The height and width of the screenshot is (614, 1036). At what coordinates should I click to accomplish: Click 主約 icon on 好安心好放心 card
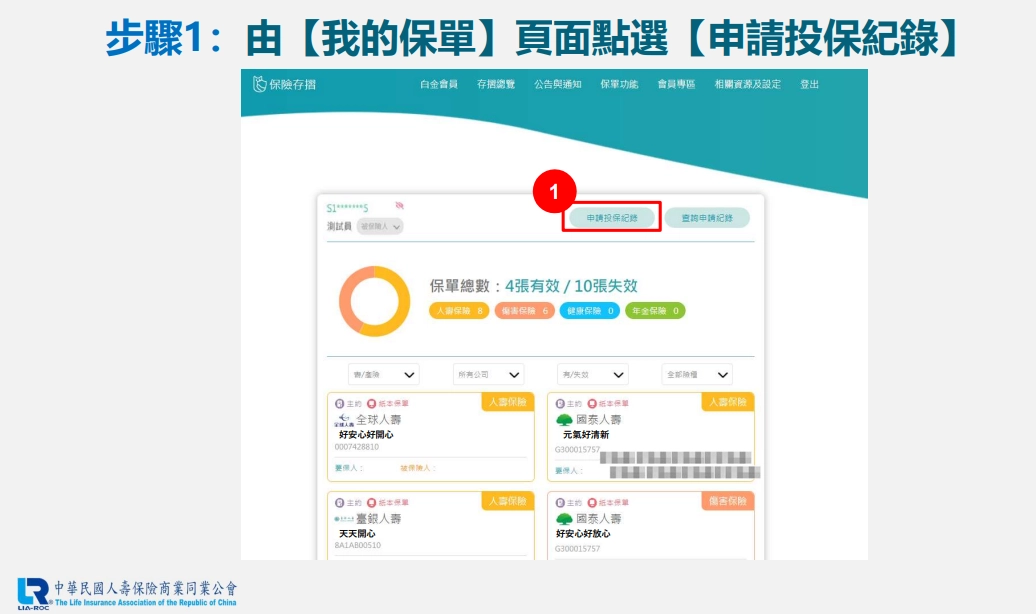pos(560,502)
